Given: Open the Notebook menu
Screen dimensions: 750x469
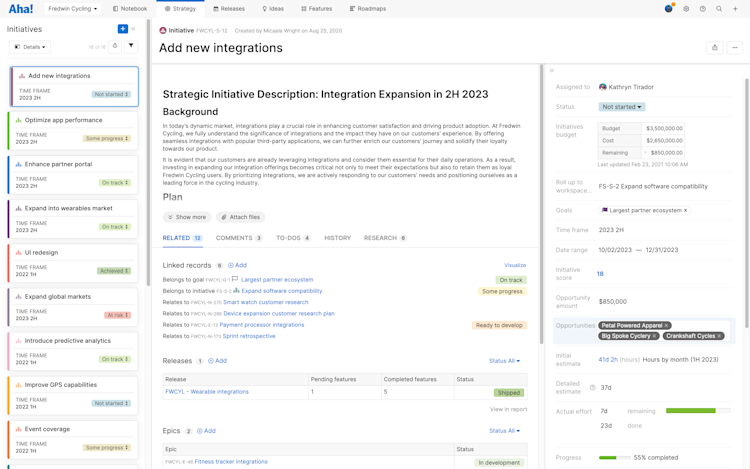Looking at the screenshot, I should [130, 9].
